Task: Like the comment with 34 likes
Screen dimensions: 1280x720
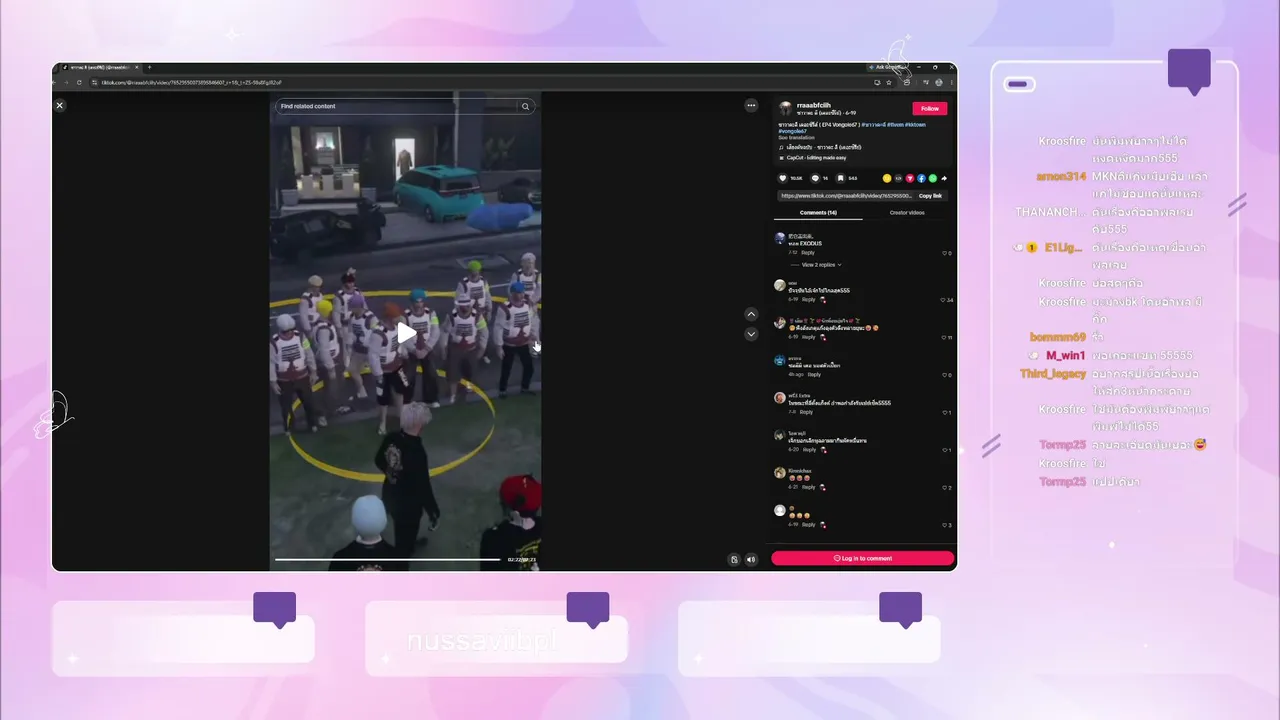Action: click(943, 300)
